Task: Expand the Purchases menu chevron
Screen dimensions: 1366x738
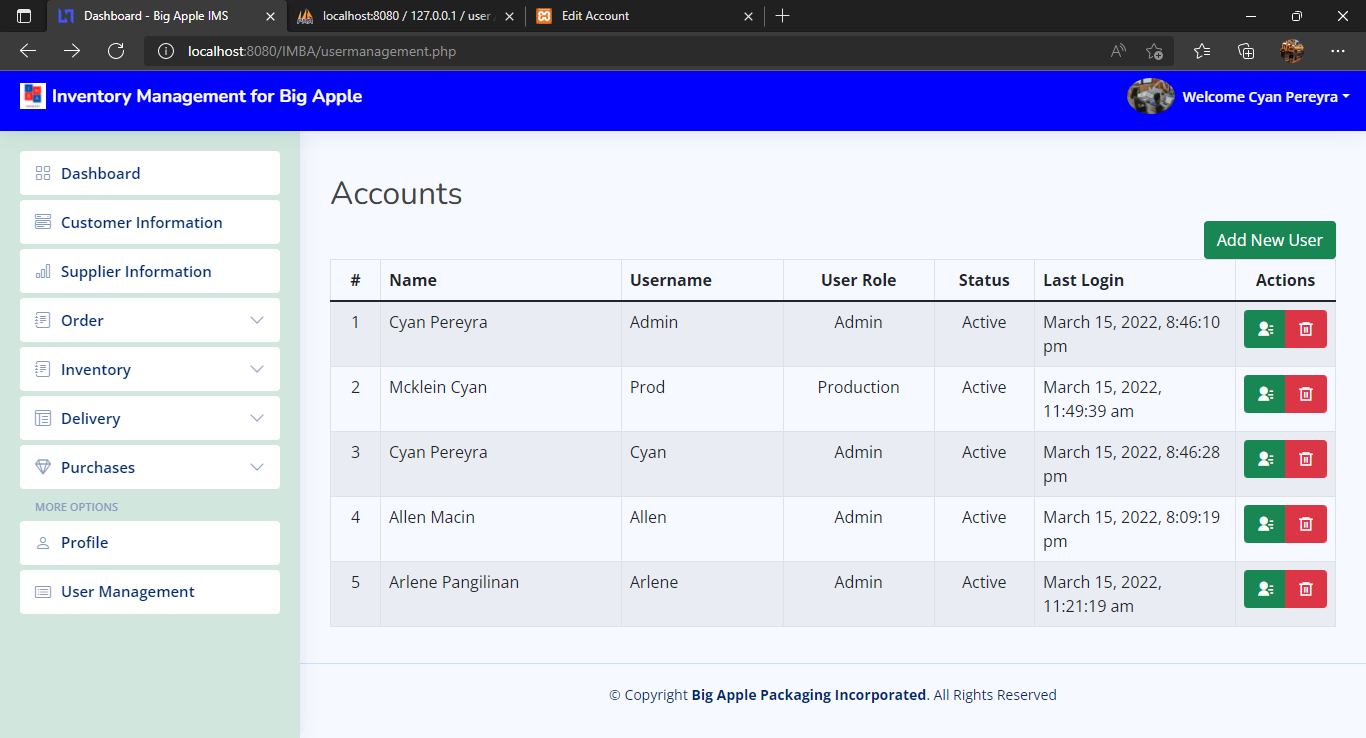Action: [257, 467]
